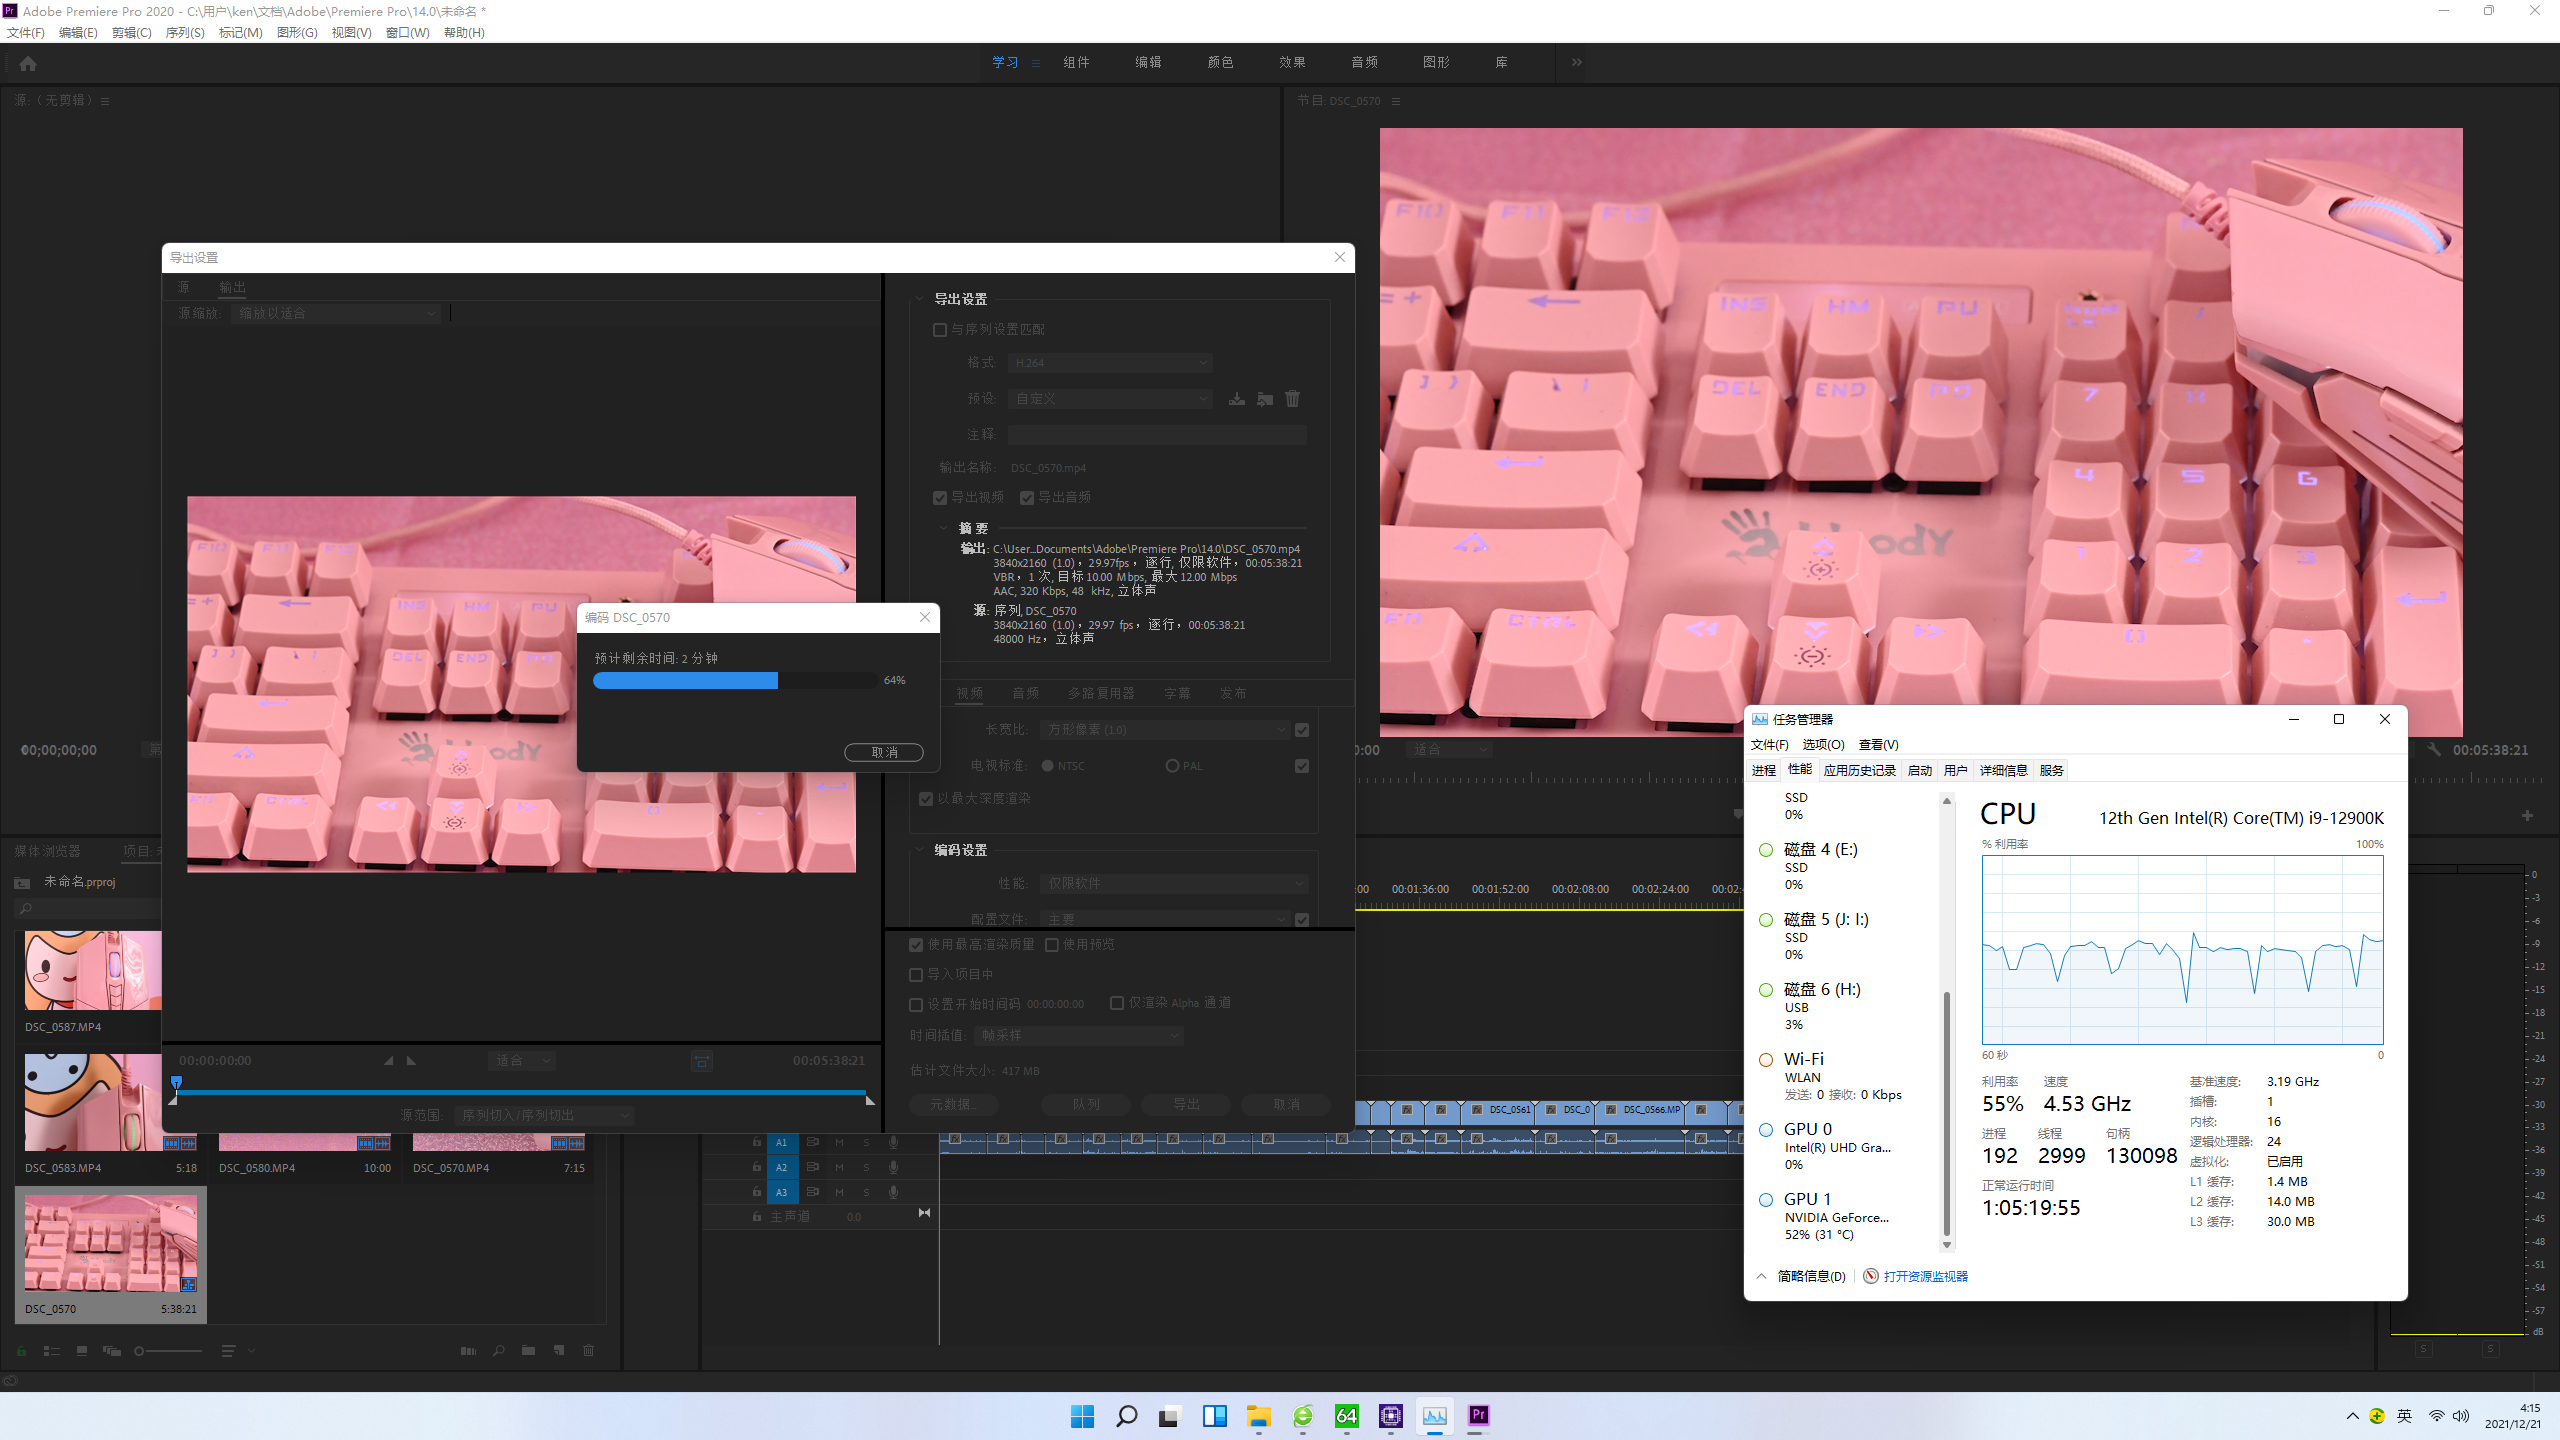Toggle the Export Video checkbox
The width and height of the screenshot is (2560, 1440).
coord(940,498)
